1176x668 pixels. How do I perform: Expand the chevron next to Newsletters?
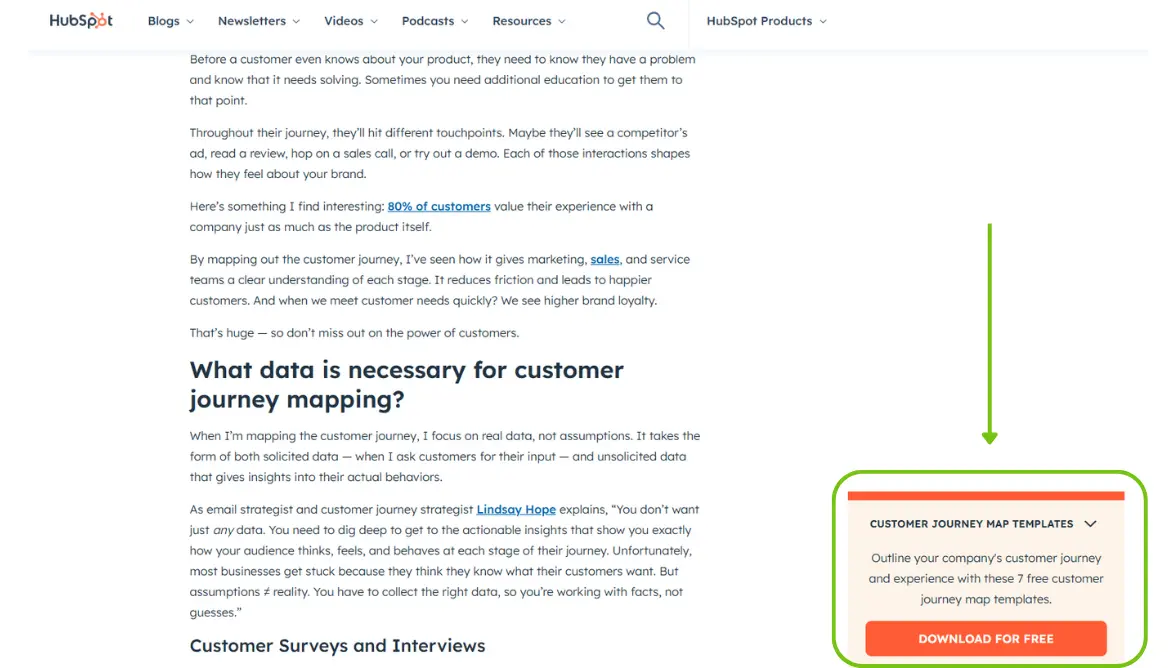(296, 22)
